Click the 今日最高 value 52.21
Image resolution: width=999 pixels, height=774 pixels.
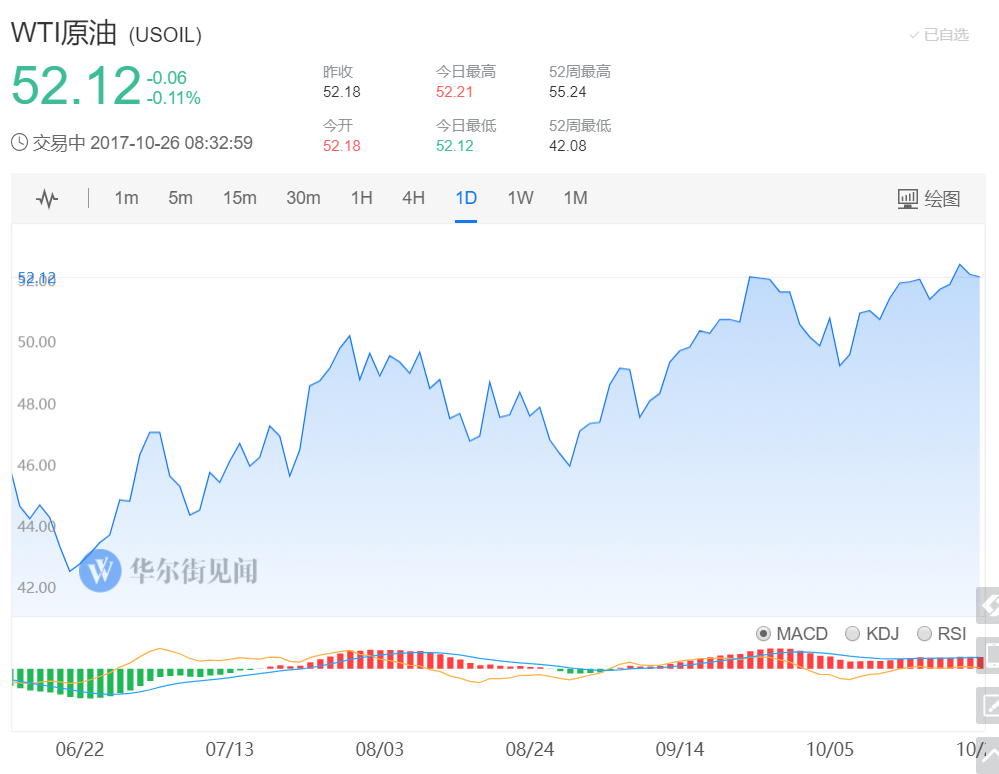click(x=454, y=92)
